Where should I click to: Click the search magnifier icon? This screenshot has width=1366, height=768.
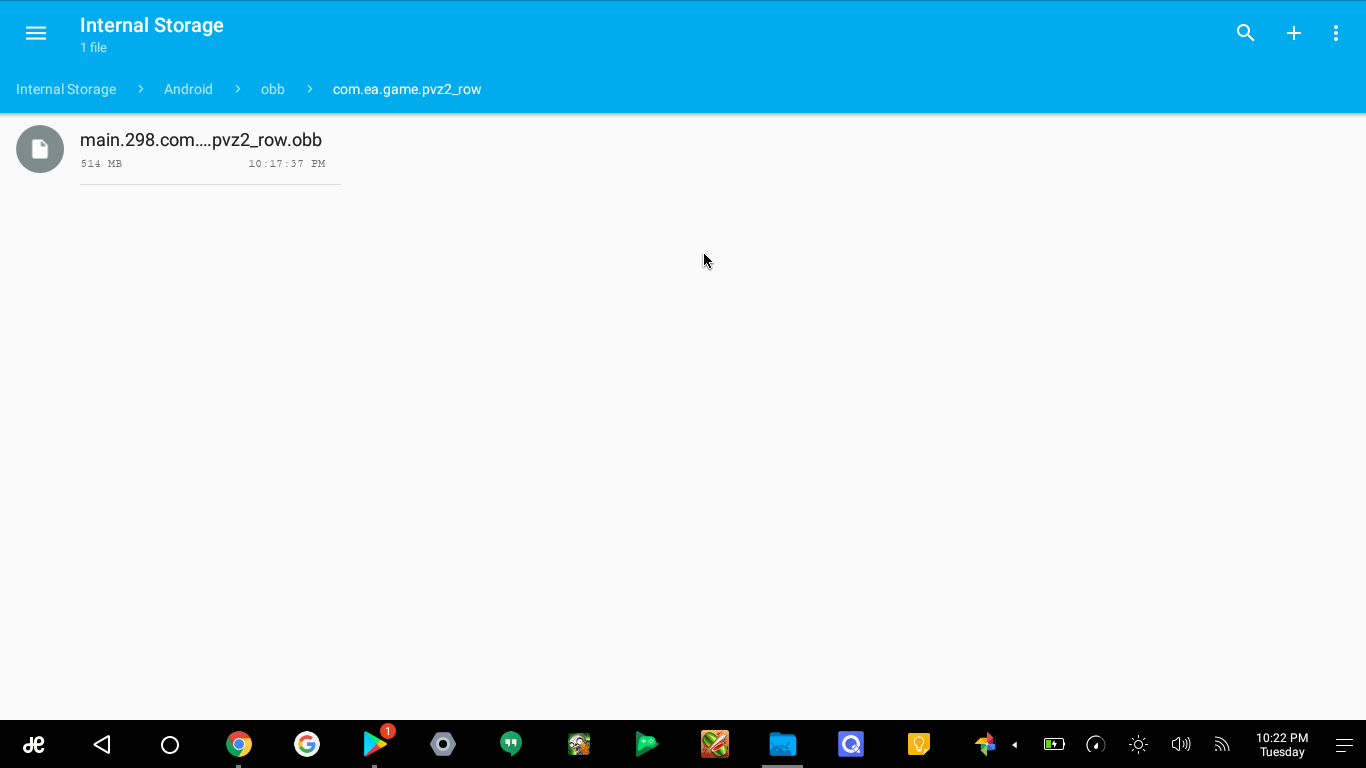(x=1245, y=33)
